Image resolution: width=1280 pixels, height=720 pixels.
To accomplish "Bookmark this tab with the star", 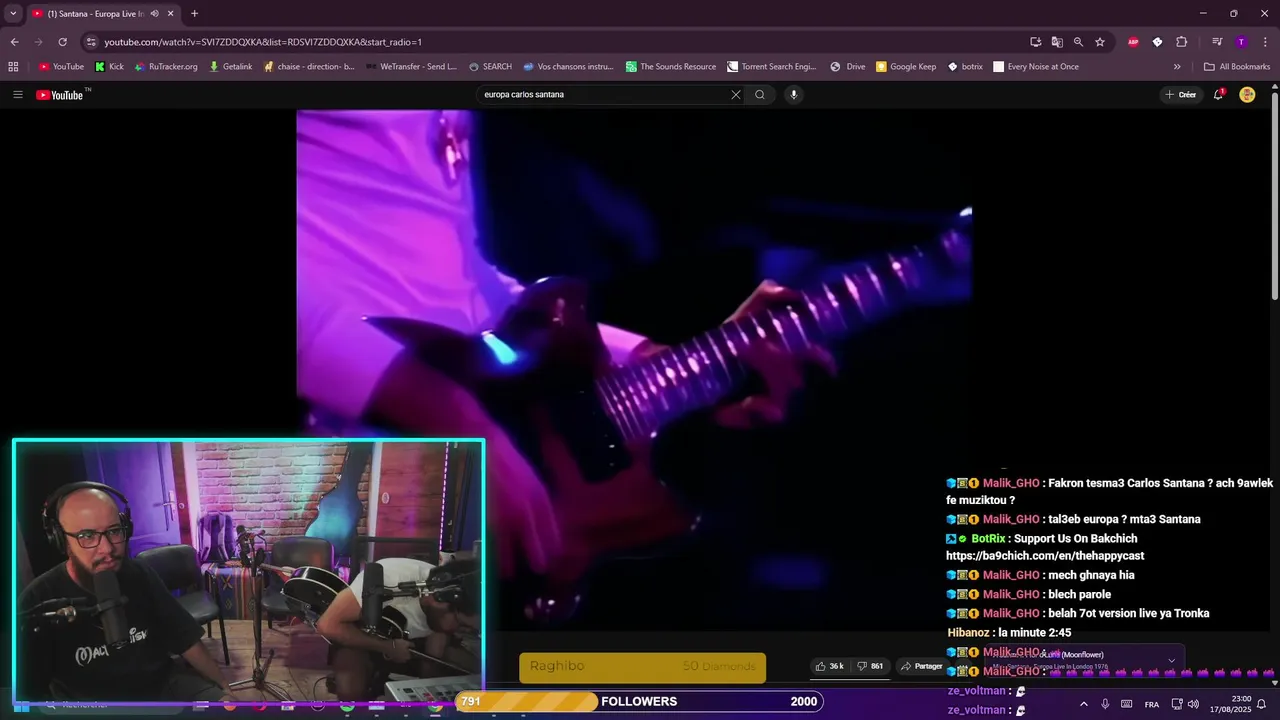I will 1100,42.
